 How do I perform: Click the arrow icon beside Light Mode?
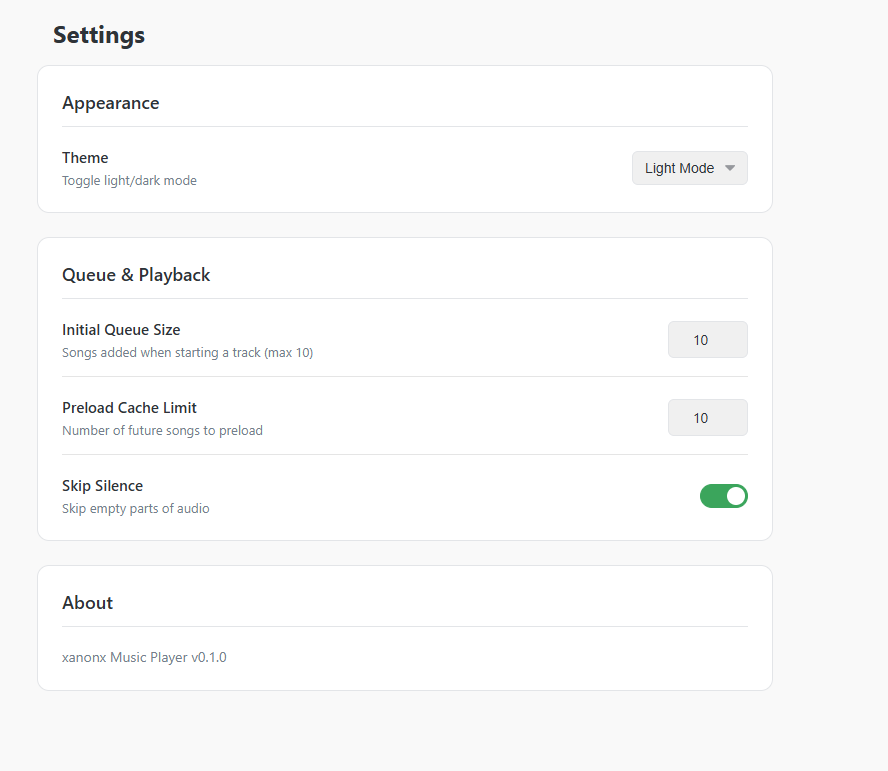point(730,168)
